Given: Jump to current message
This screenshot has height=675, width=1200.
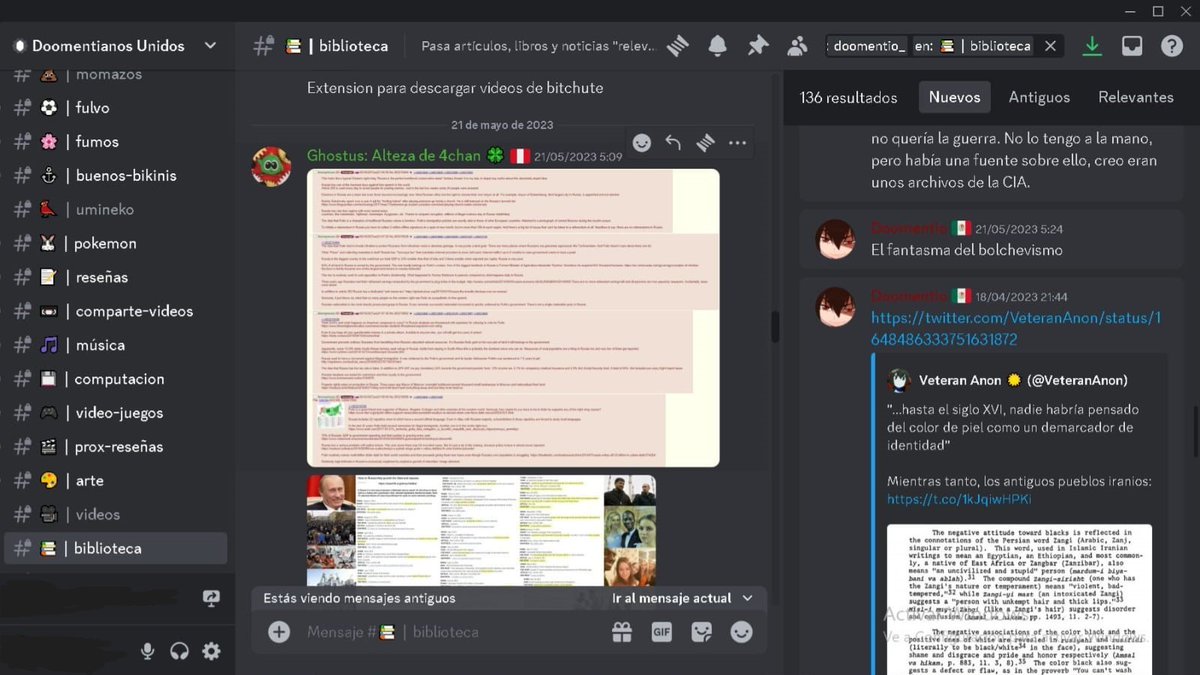Looking at the screenshot, I should [682, 598].
